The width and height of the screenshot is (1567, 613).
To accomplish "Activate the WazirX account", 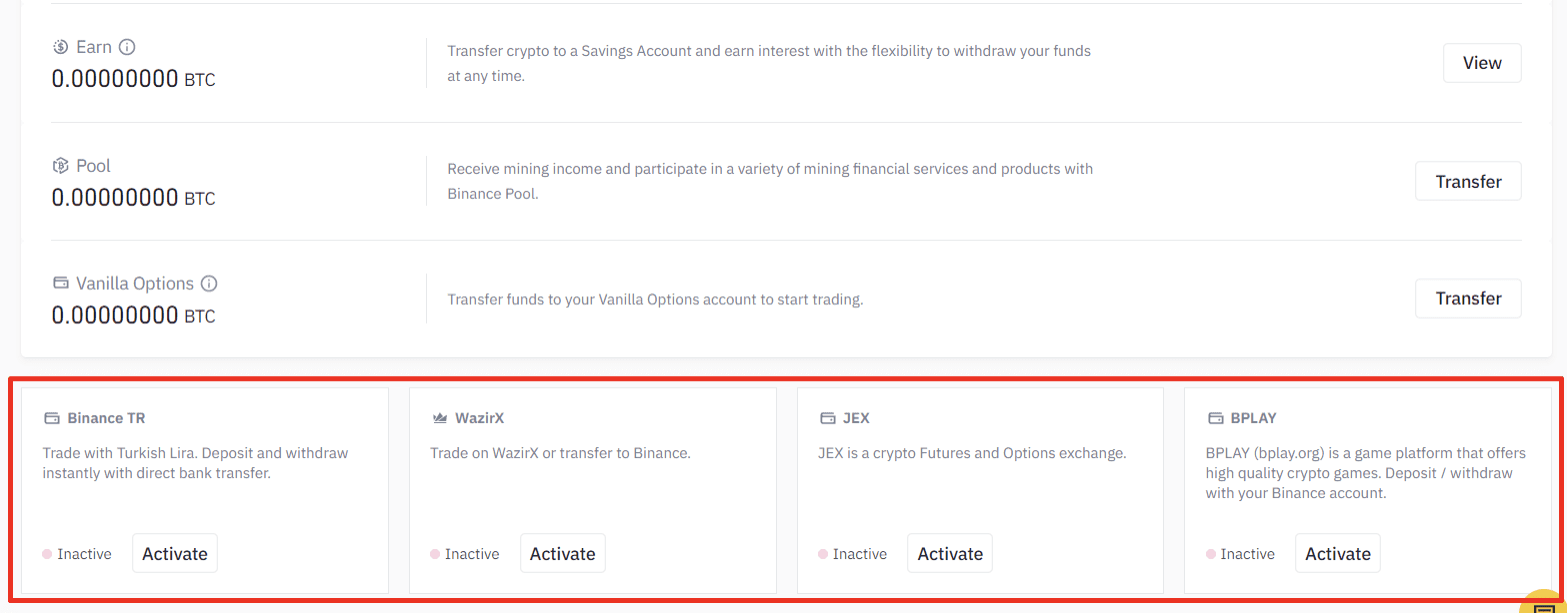I will coord(563,553).
